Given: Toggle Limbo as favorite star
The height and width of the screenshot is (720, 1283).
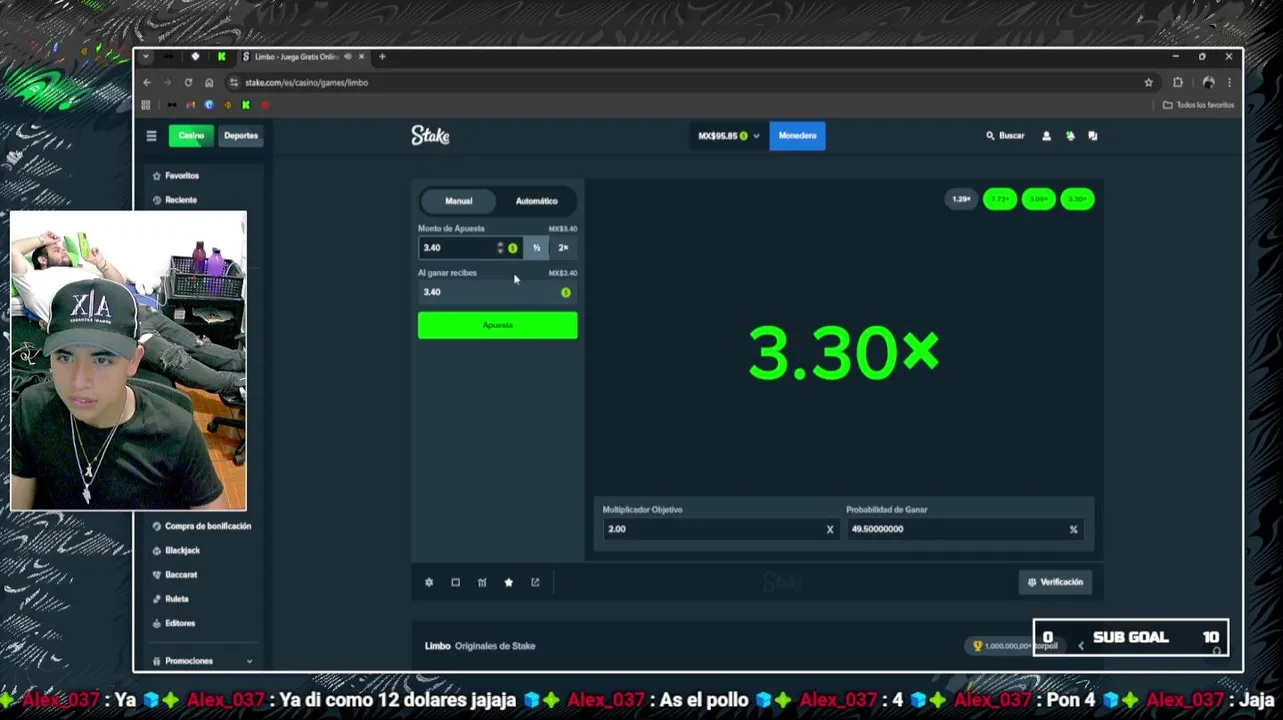Looking at the screenshot, I should (508, 582).
